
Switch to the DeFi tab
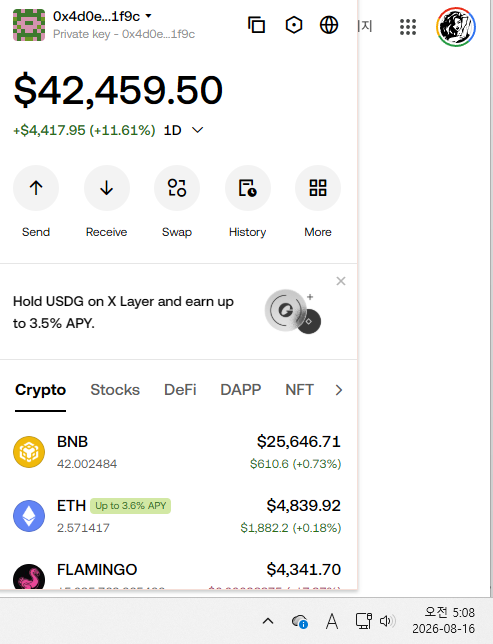[x=180, y=390]
